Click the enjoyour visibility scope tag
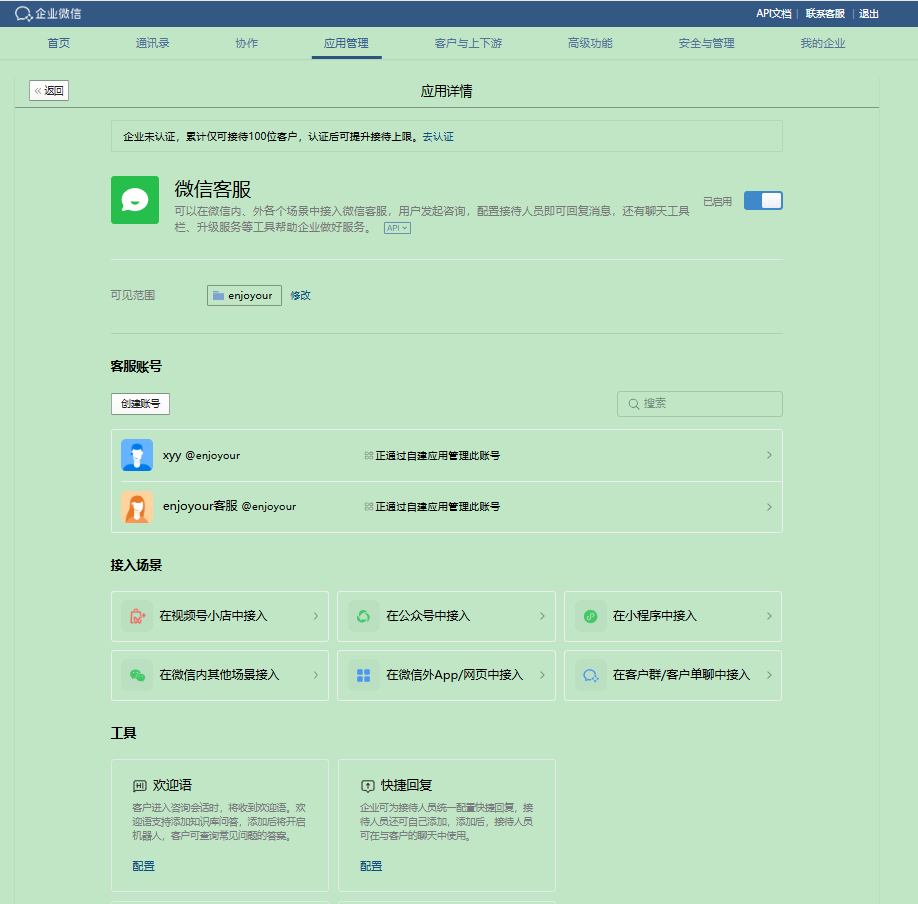The width and height of the screenshot is (918, 904). [244, 295]
